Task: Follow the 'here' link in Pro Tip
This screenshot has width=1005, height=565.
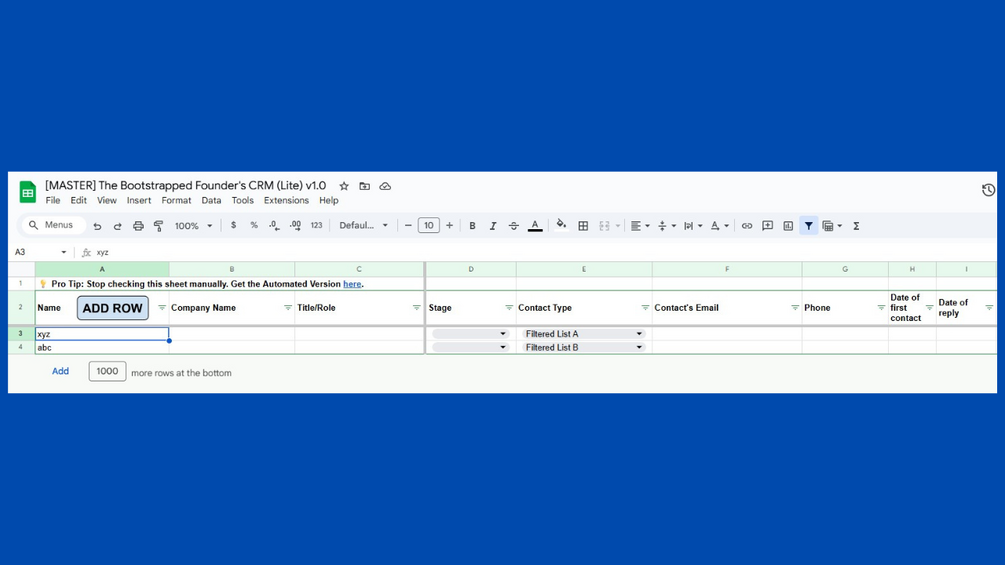Action: (x=352, y=284)
